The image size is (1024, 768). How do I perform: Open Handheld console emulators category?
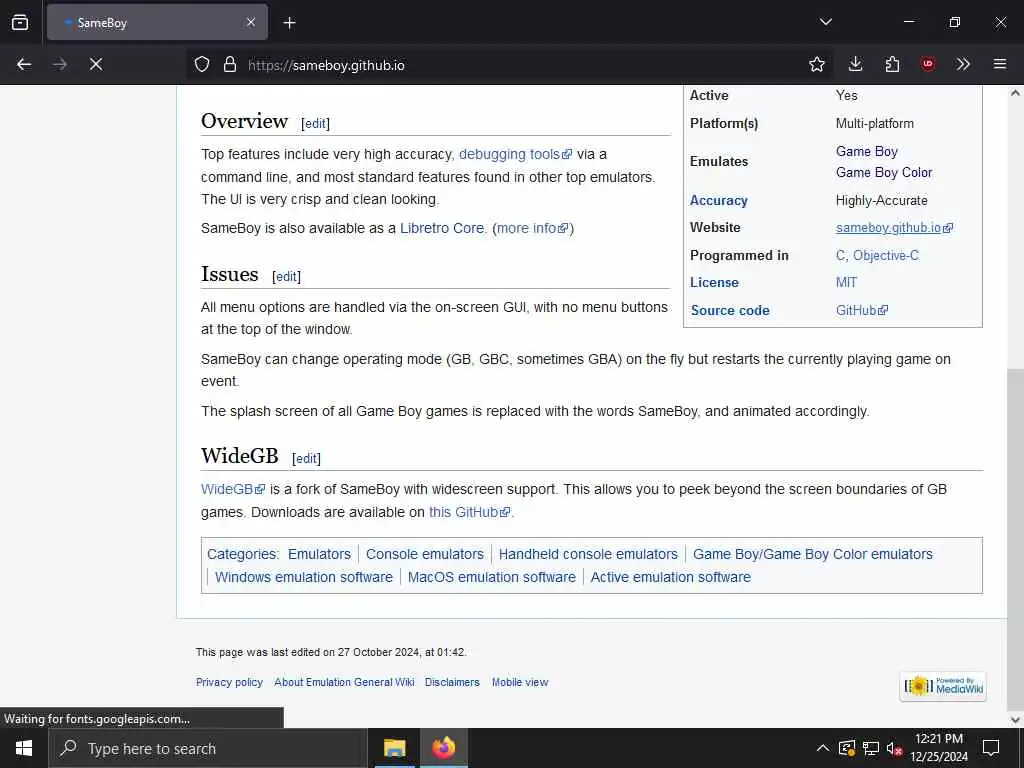[x=588, y=554]
